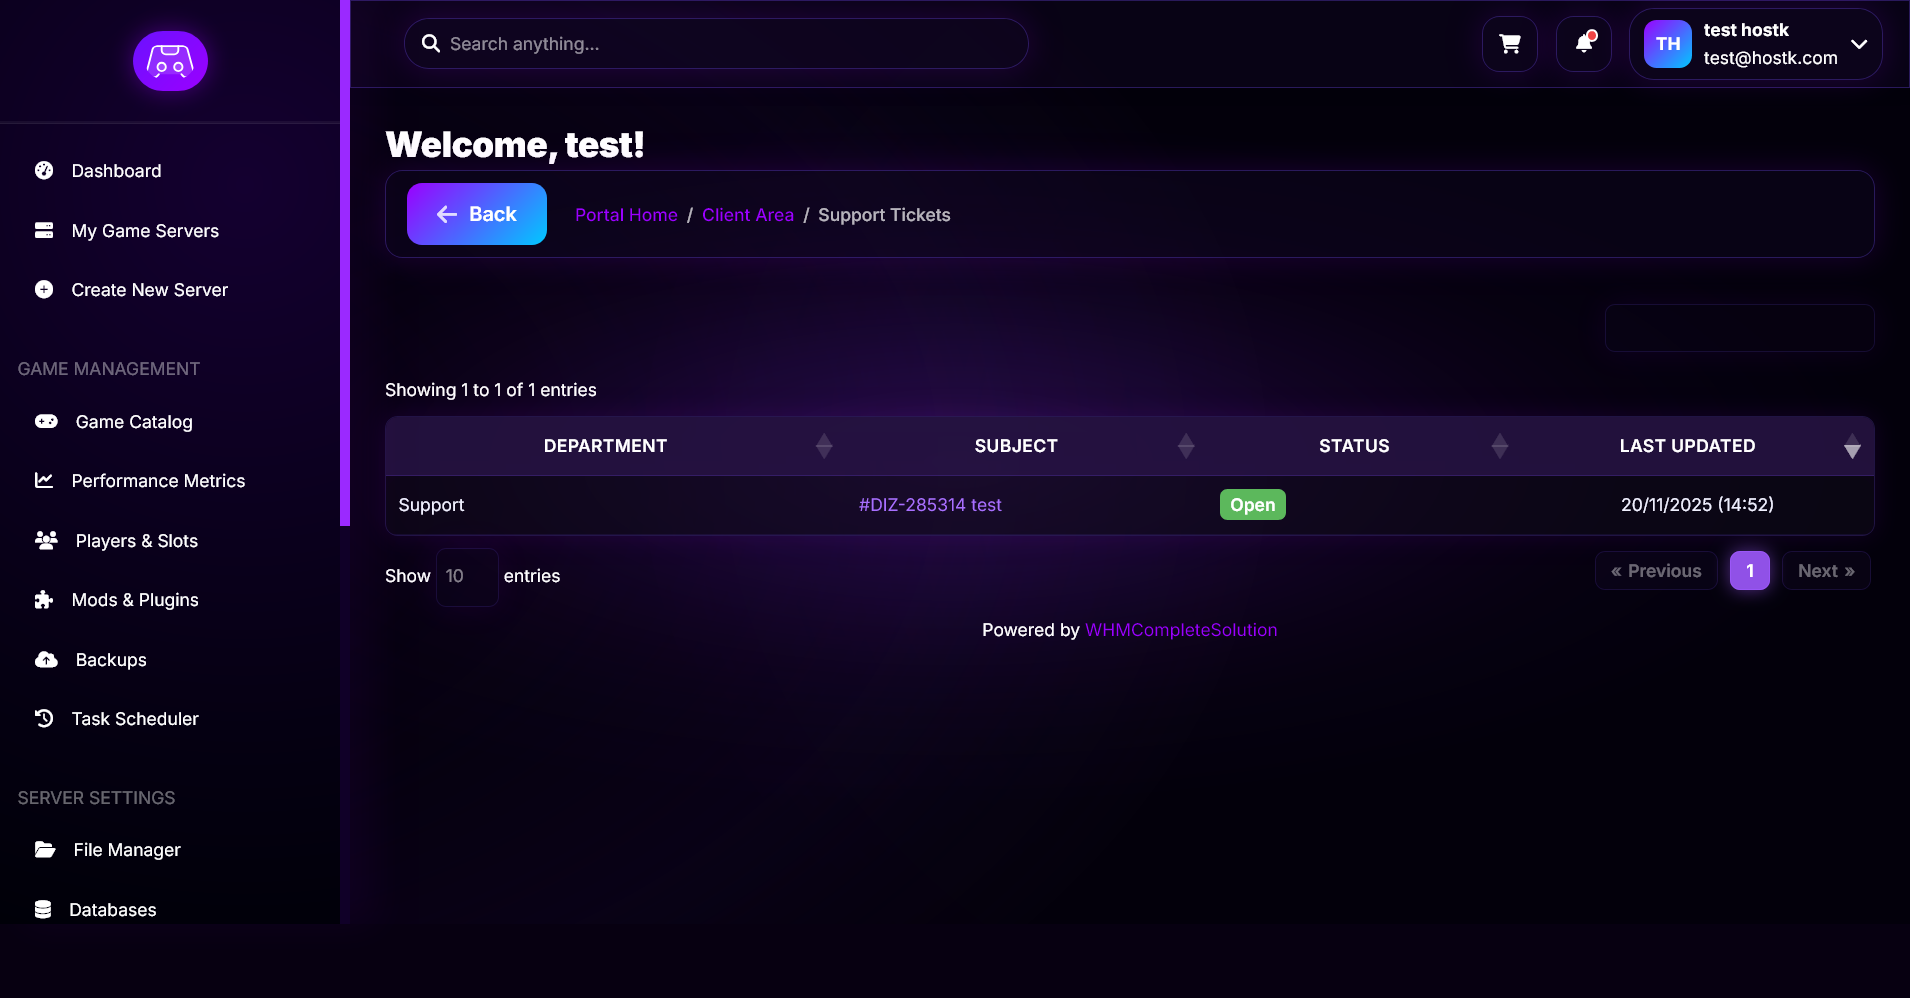The image size is (1910, 998).
Task: Follow the Client Area breadcrumb link
Action: [747, 215]
